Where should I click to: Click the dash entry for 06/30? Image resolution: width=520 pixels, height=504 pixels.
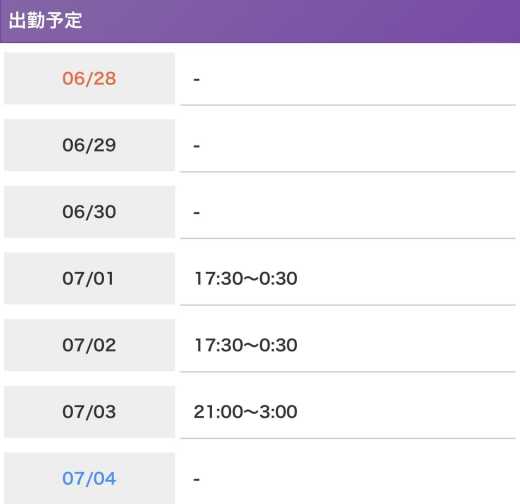(197, 213)
